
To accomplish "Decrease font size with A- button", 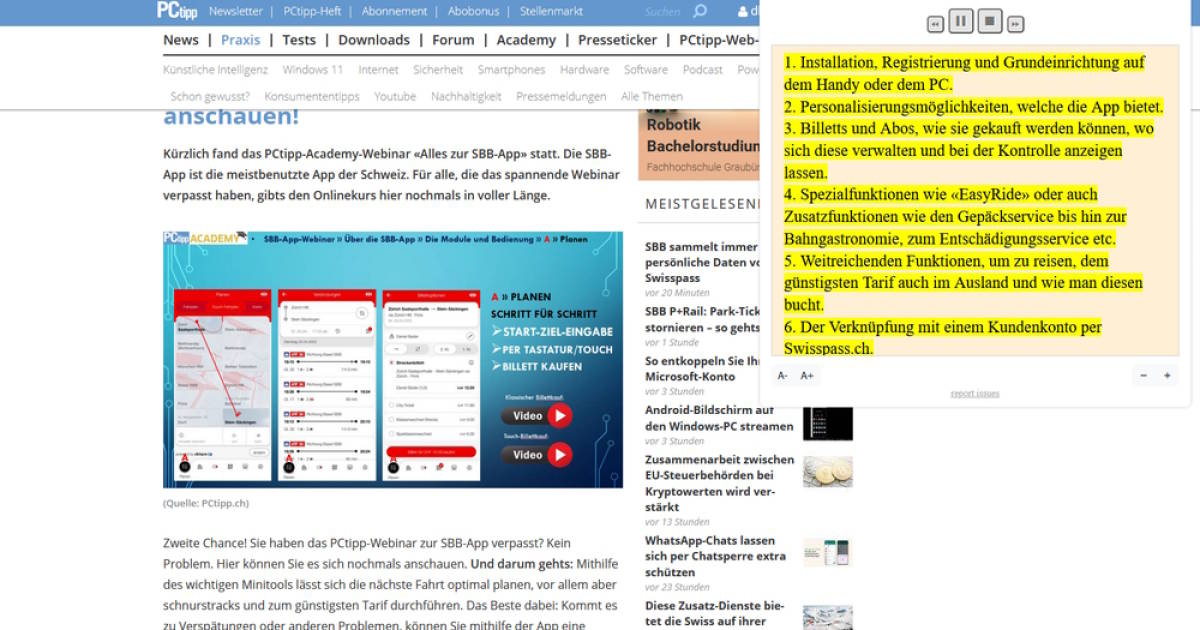I will (783, 376).
